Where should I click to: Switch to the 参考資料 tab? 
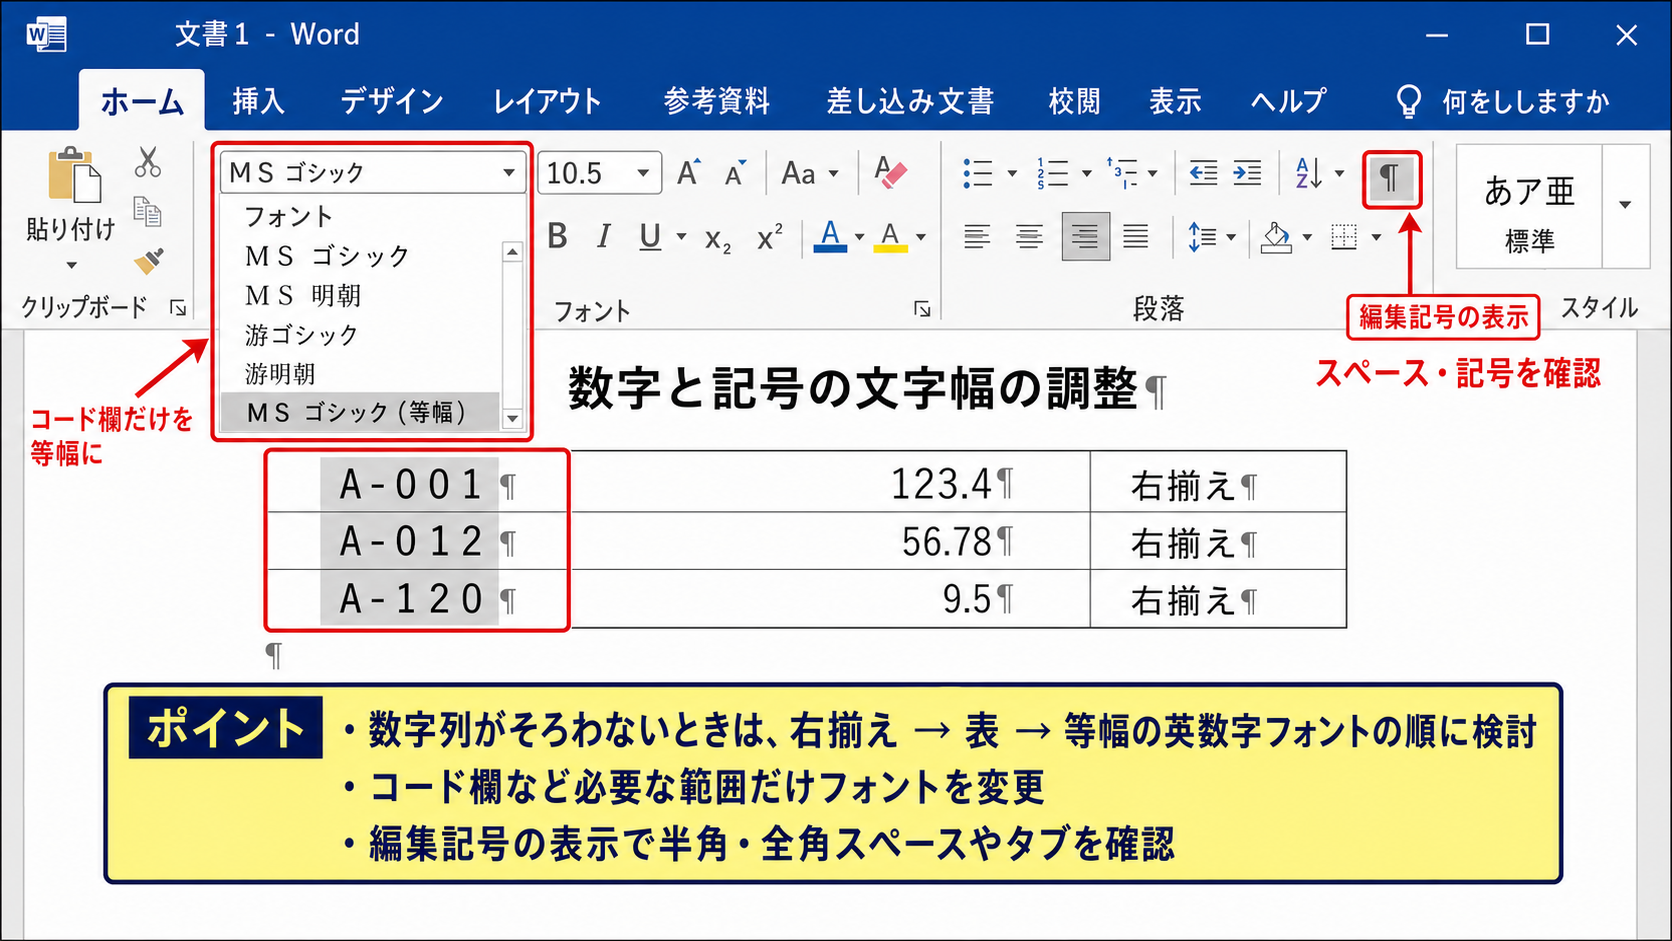click(716, 101)
